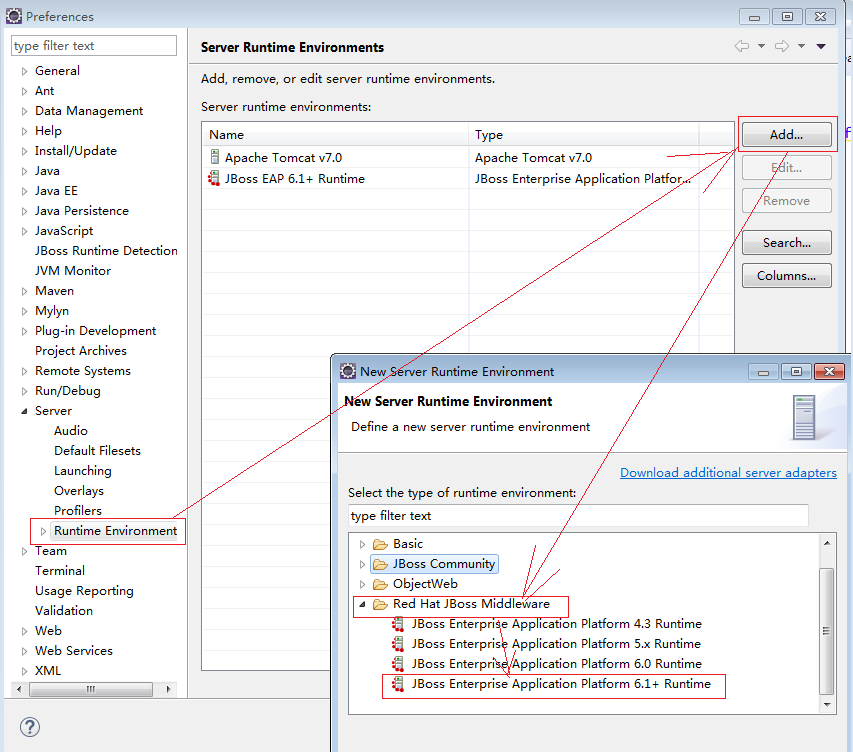Expand the Java EE tree node
The image size is (853, 752).
coord(24,192)
